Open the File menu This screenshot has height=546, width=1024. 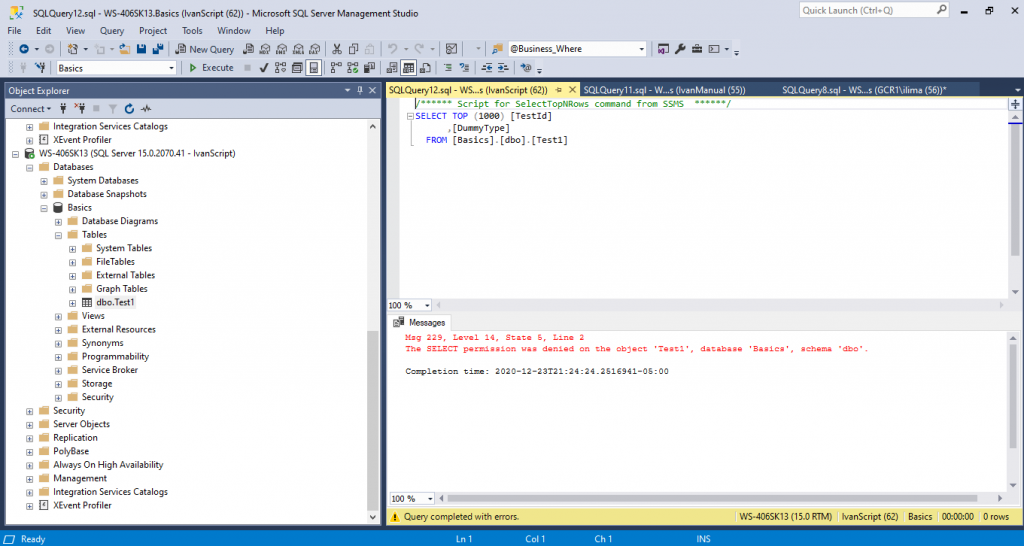(x=14, y=31)
